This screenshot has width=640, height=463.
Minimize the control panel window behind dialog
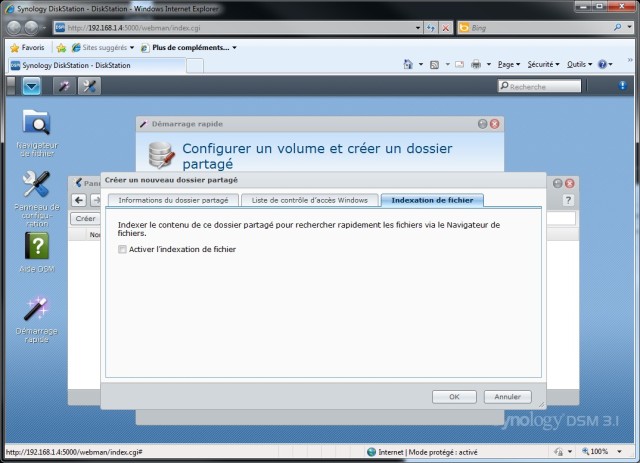pyautogui.click(x=558, y=183)
